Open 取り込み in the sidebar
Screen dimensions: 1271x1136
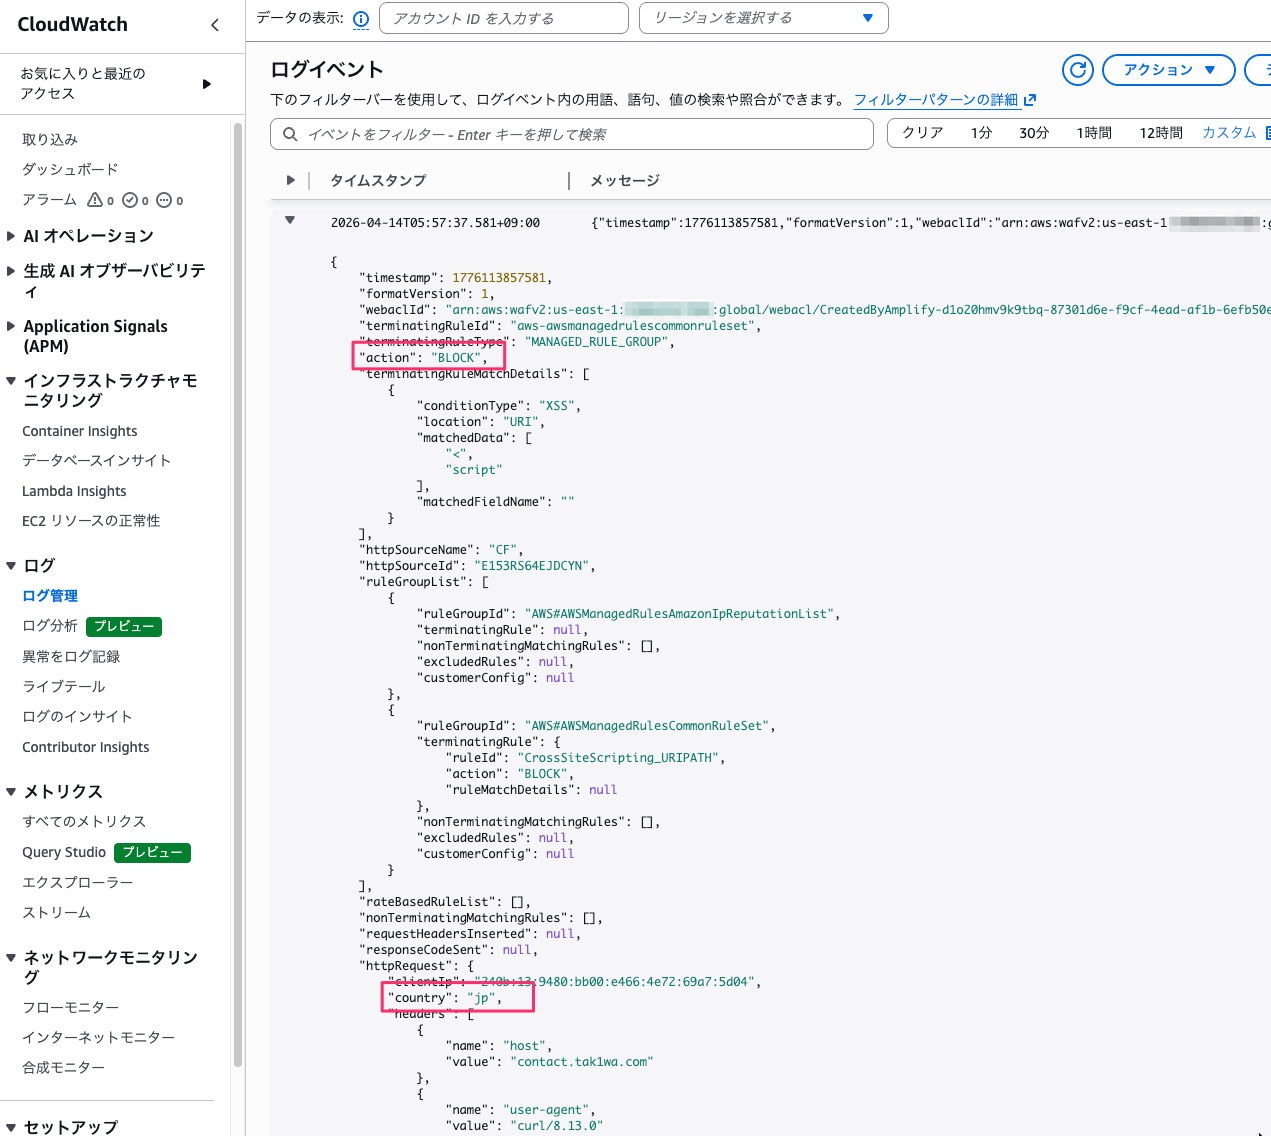click(50, 140)
